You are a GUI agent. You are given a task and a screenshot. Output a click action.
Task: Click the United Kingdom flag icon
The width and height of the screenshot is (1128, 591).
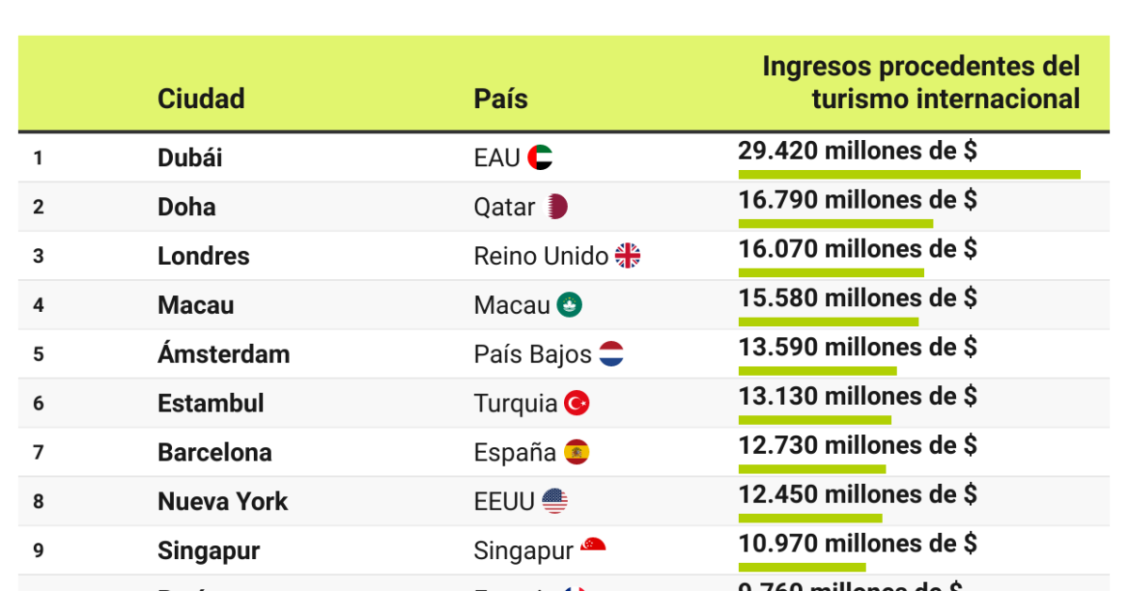627,255
